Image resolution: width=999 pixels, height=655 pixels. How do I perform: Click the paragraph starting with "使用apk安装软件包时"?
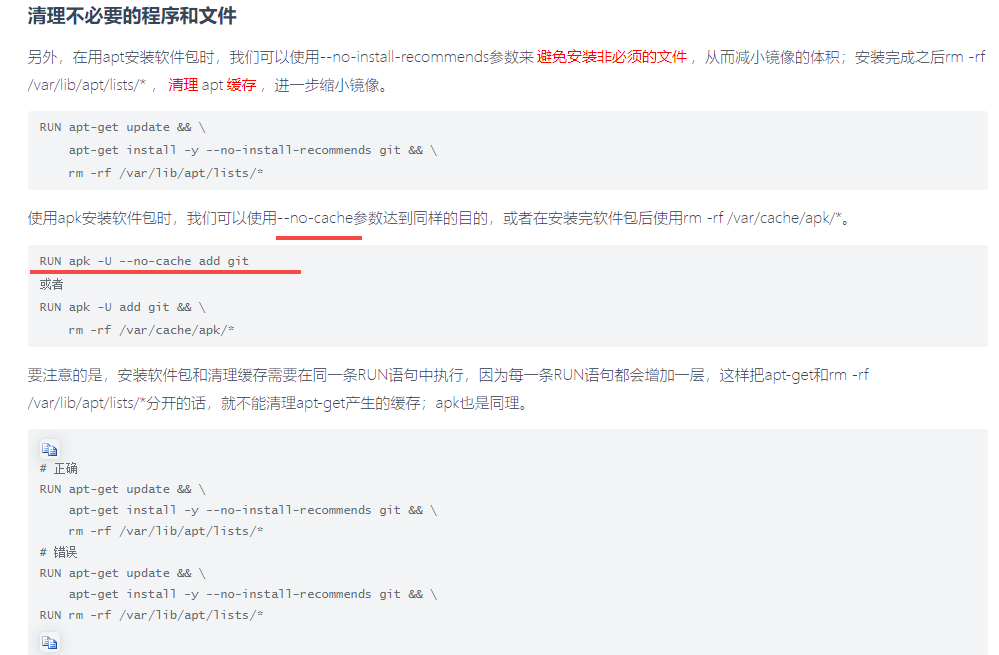pyautogui.click(x=440, y=218)
